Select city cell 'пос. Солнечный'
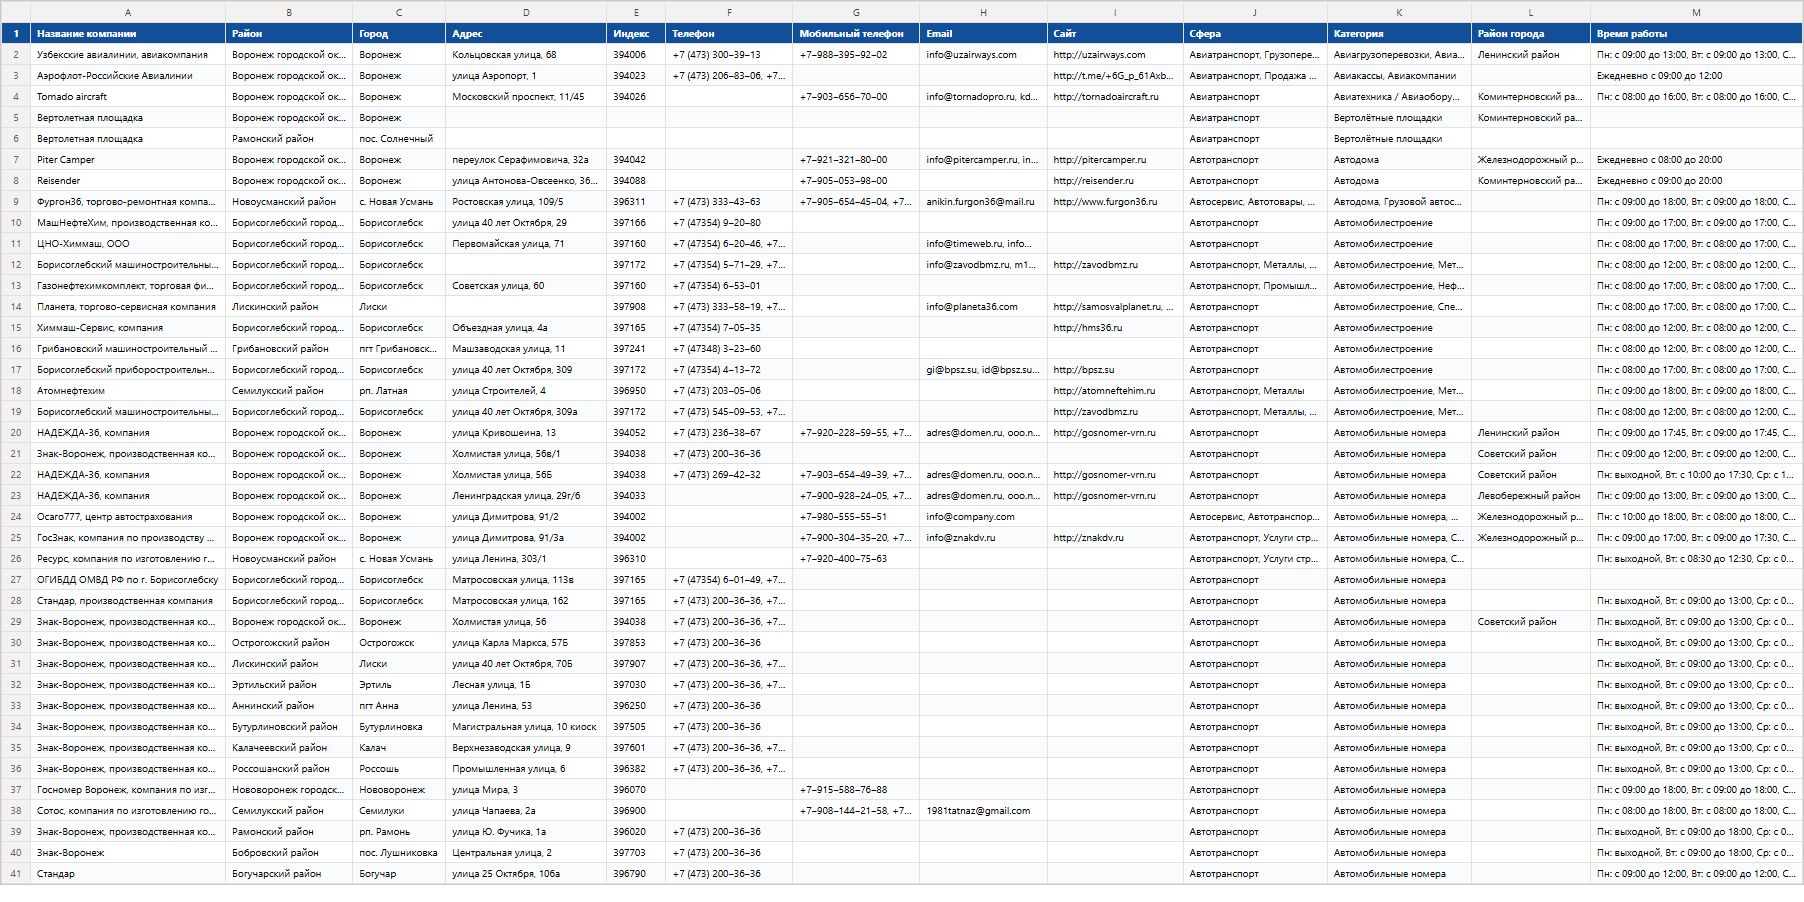Viewport: 1804px width, 902px height. [399, 139]
